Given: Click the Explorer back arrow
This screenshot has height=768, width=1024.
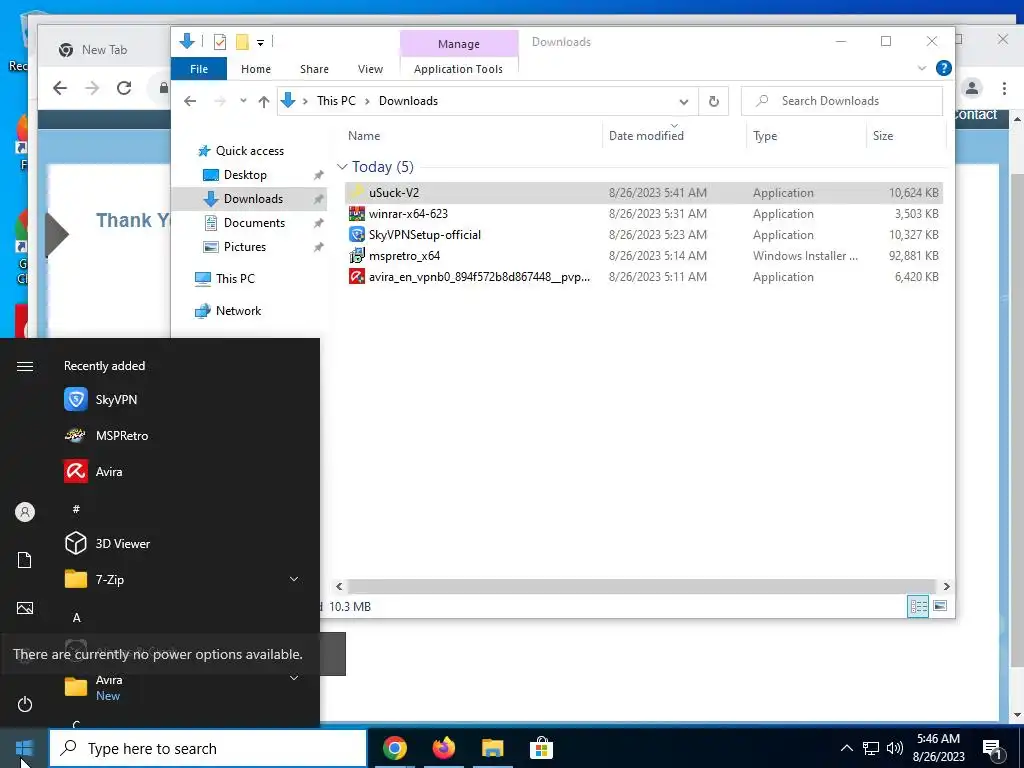Looking at the screenshot, I should 190,101.
